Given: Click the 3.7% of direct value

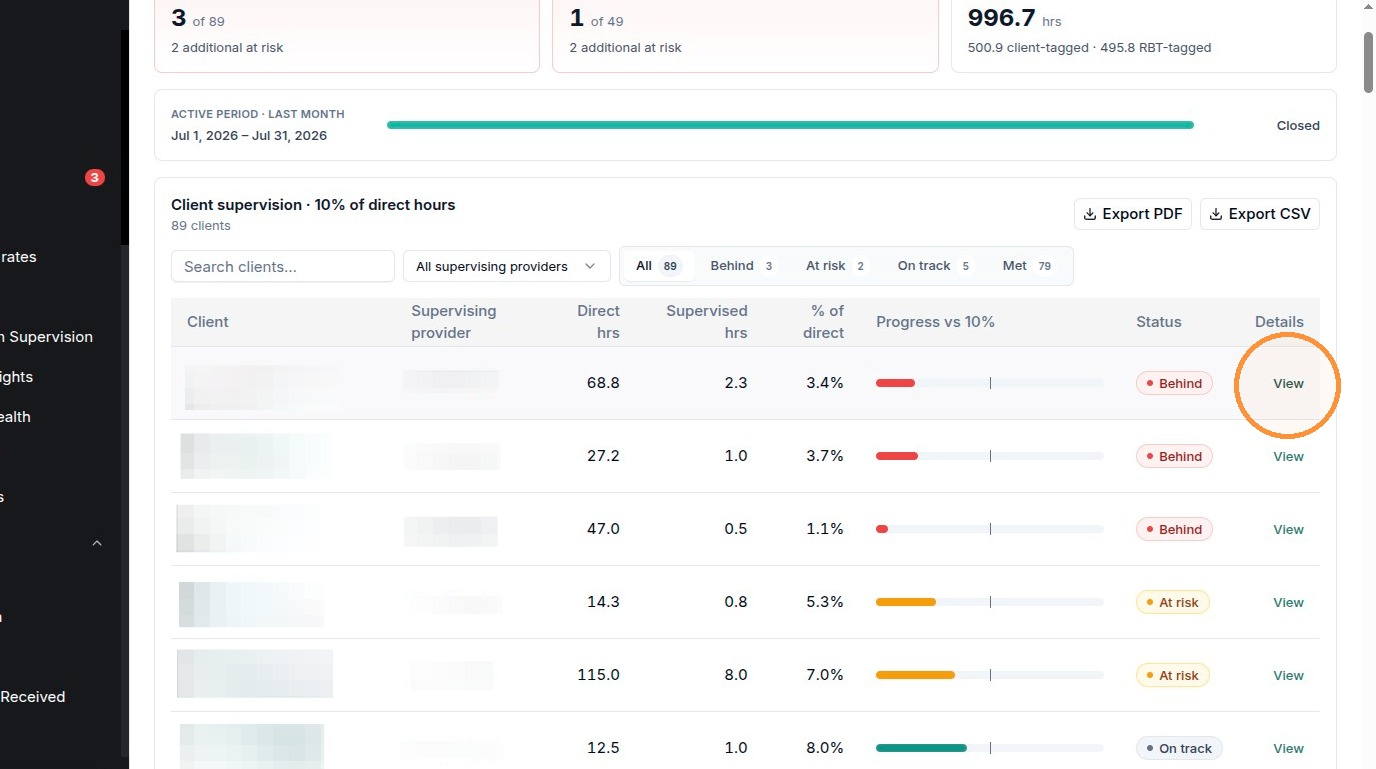Looking at the screenshot, I should (x=825, y=456).
